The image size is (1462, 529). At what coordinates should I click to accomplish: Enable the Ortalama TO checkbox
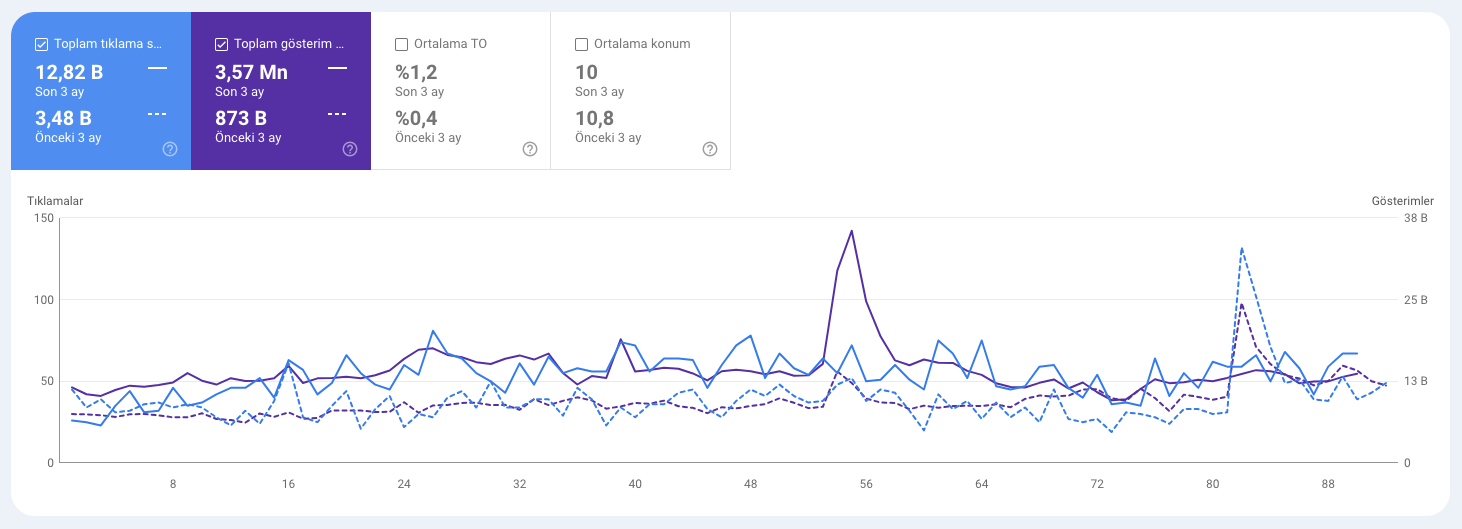click(401, 44)
